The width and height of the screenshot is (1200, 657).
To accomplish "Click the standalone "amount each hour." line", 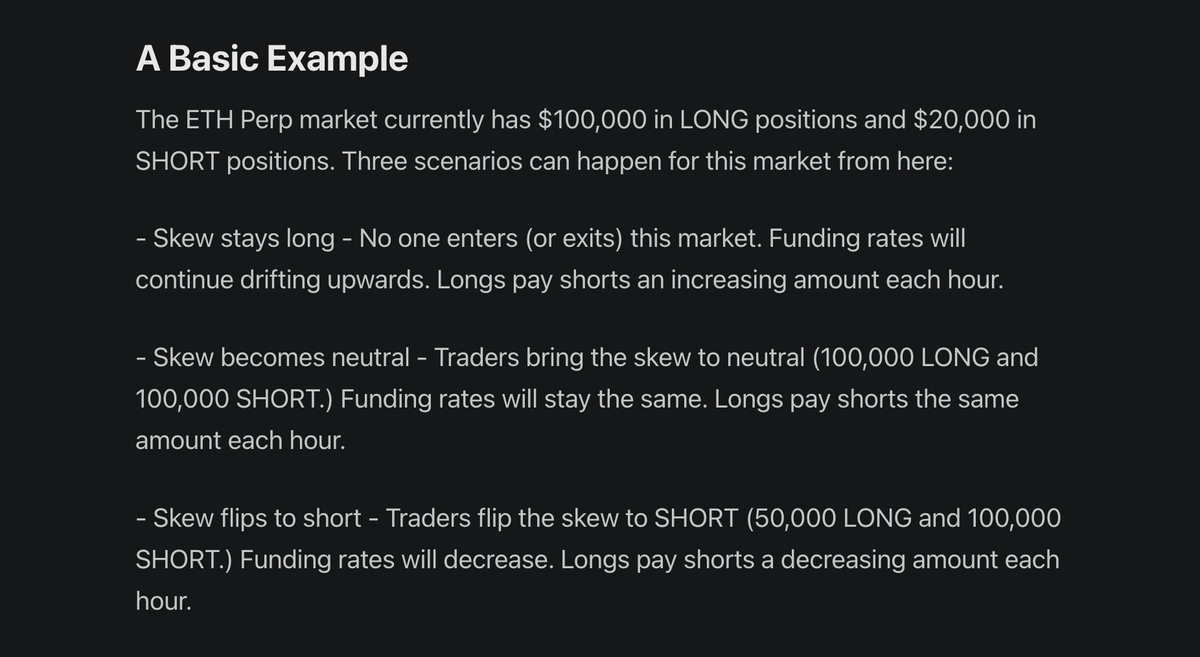I will (x=240, y=441).
